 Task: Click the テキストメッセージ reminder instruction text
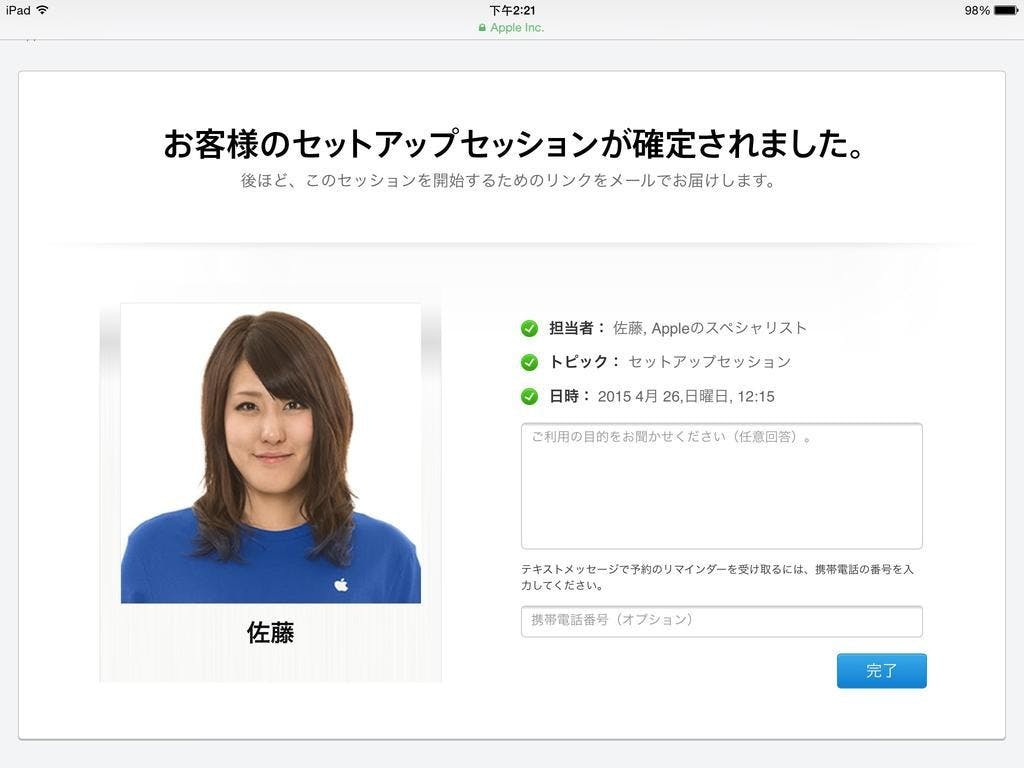(x=717, y=577)
